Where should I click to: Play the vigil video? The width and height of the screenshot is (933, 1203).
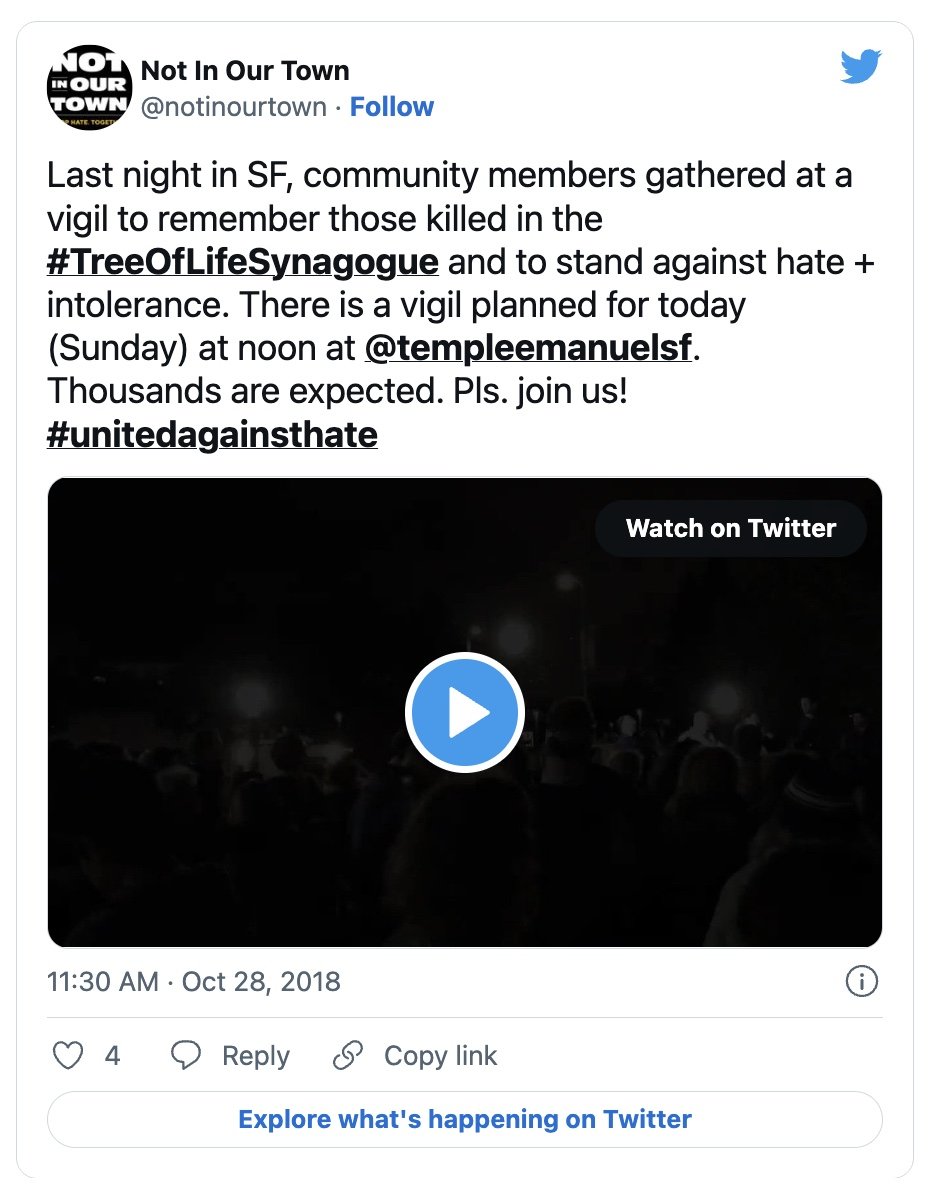point(465,712)
